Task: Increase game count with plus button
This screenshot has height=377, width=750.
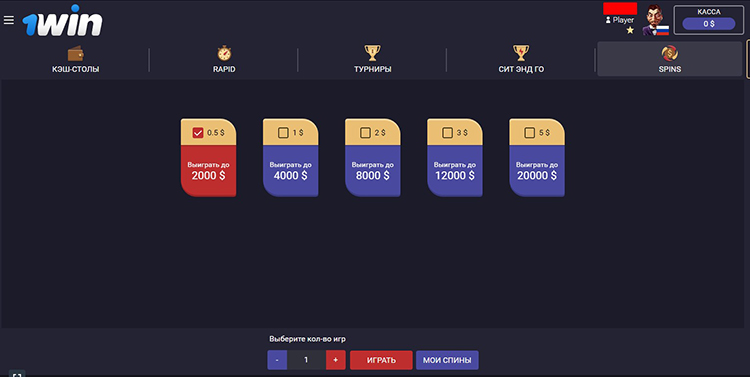Action: point(335,360)
